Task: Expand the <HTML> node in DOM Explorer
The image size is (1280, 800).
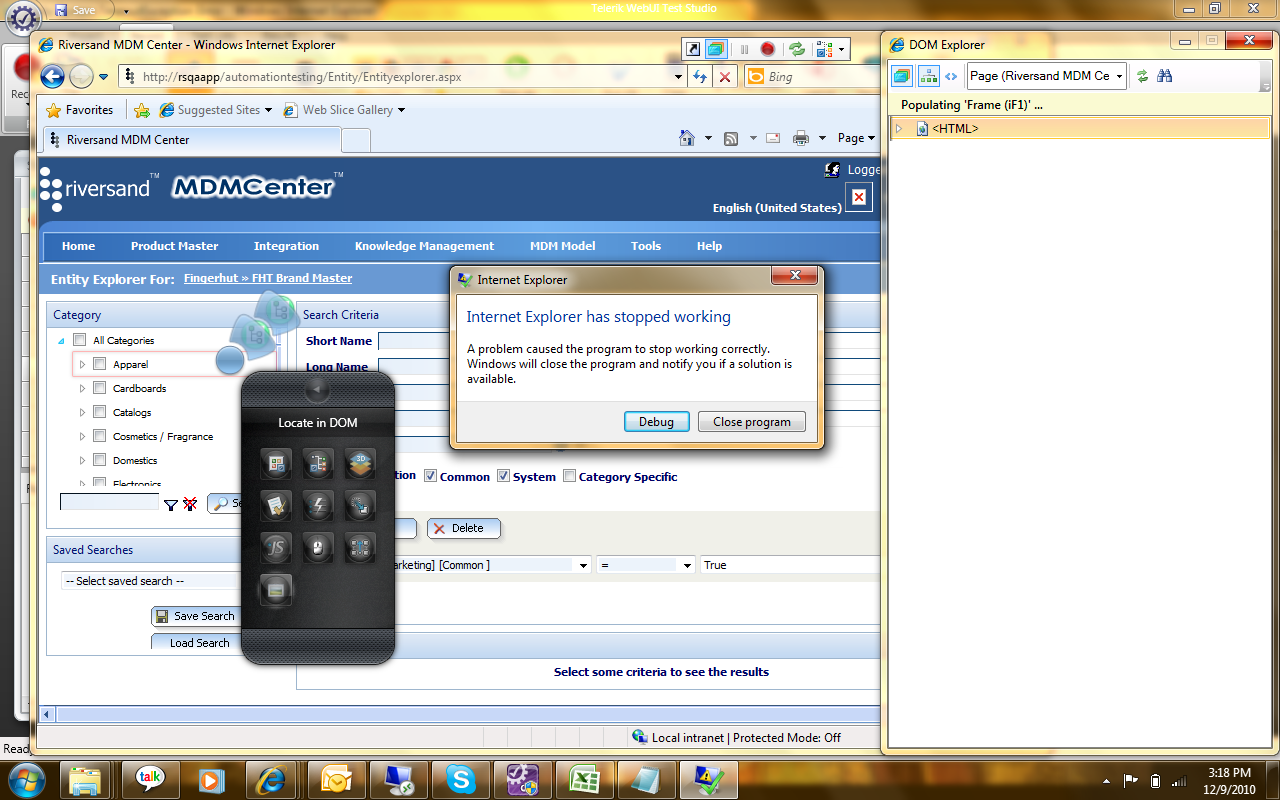Action: [x=899, y=129]
